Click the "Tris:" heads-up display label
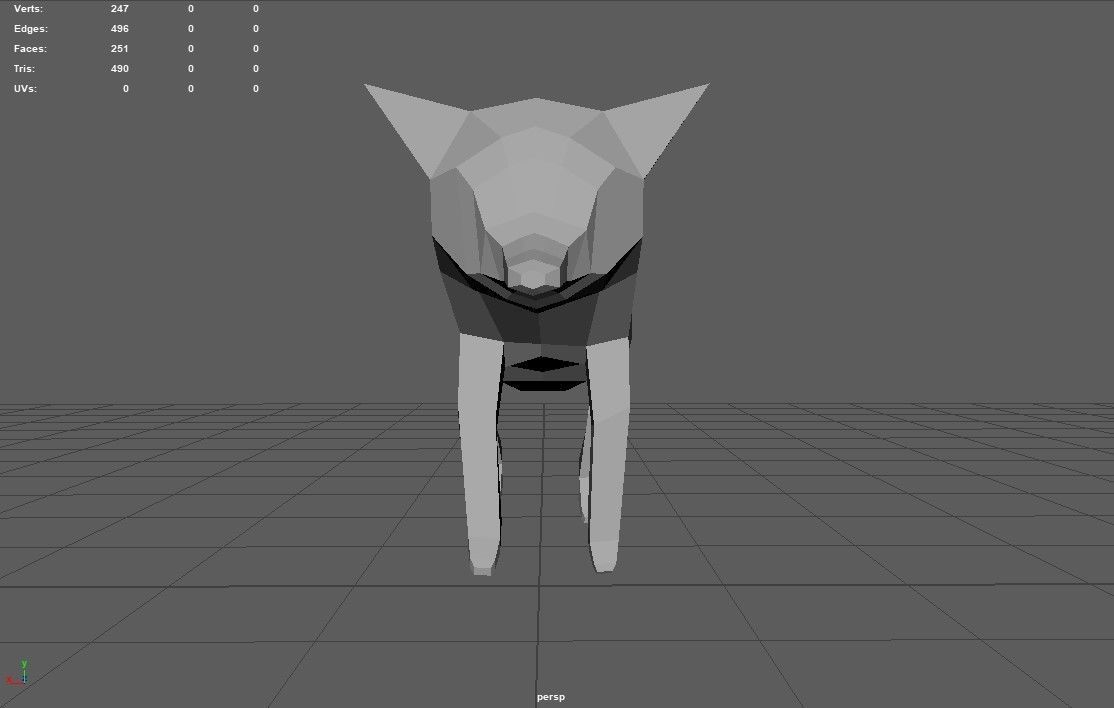 coord(24,68)
